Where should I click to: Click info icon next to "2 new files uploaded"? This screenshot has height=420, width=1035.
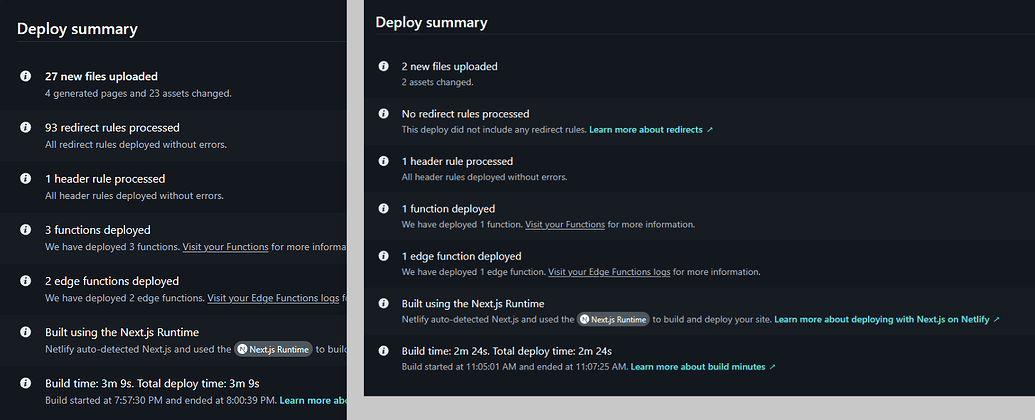click(383, 67)
